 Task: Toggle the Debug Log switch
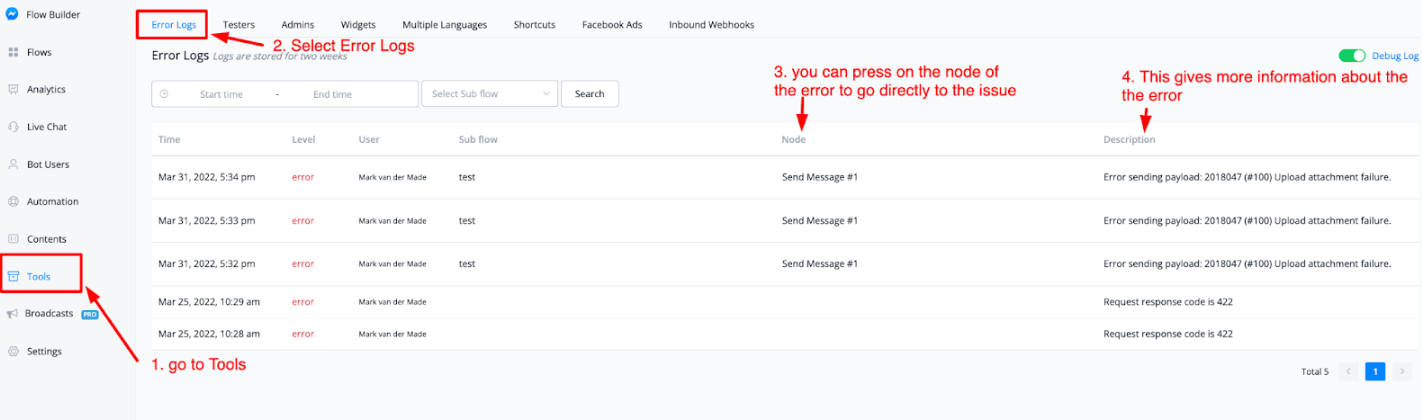click(x=1352, y=57)
